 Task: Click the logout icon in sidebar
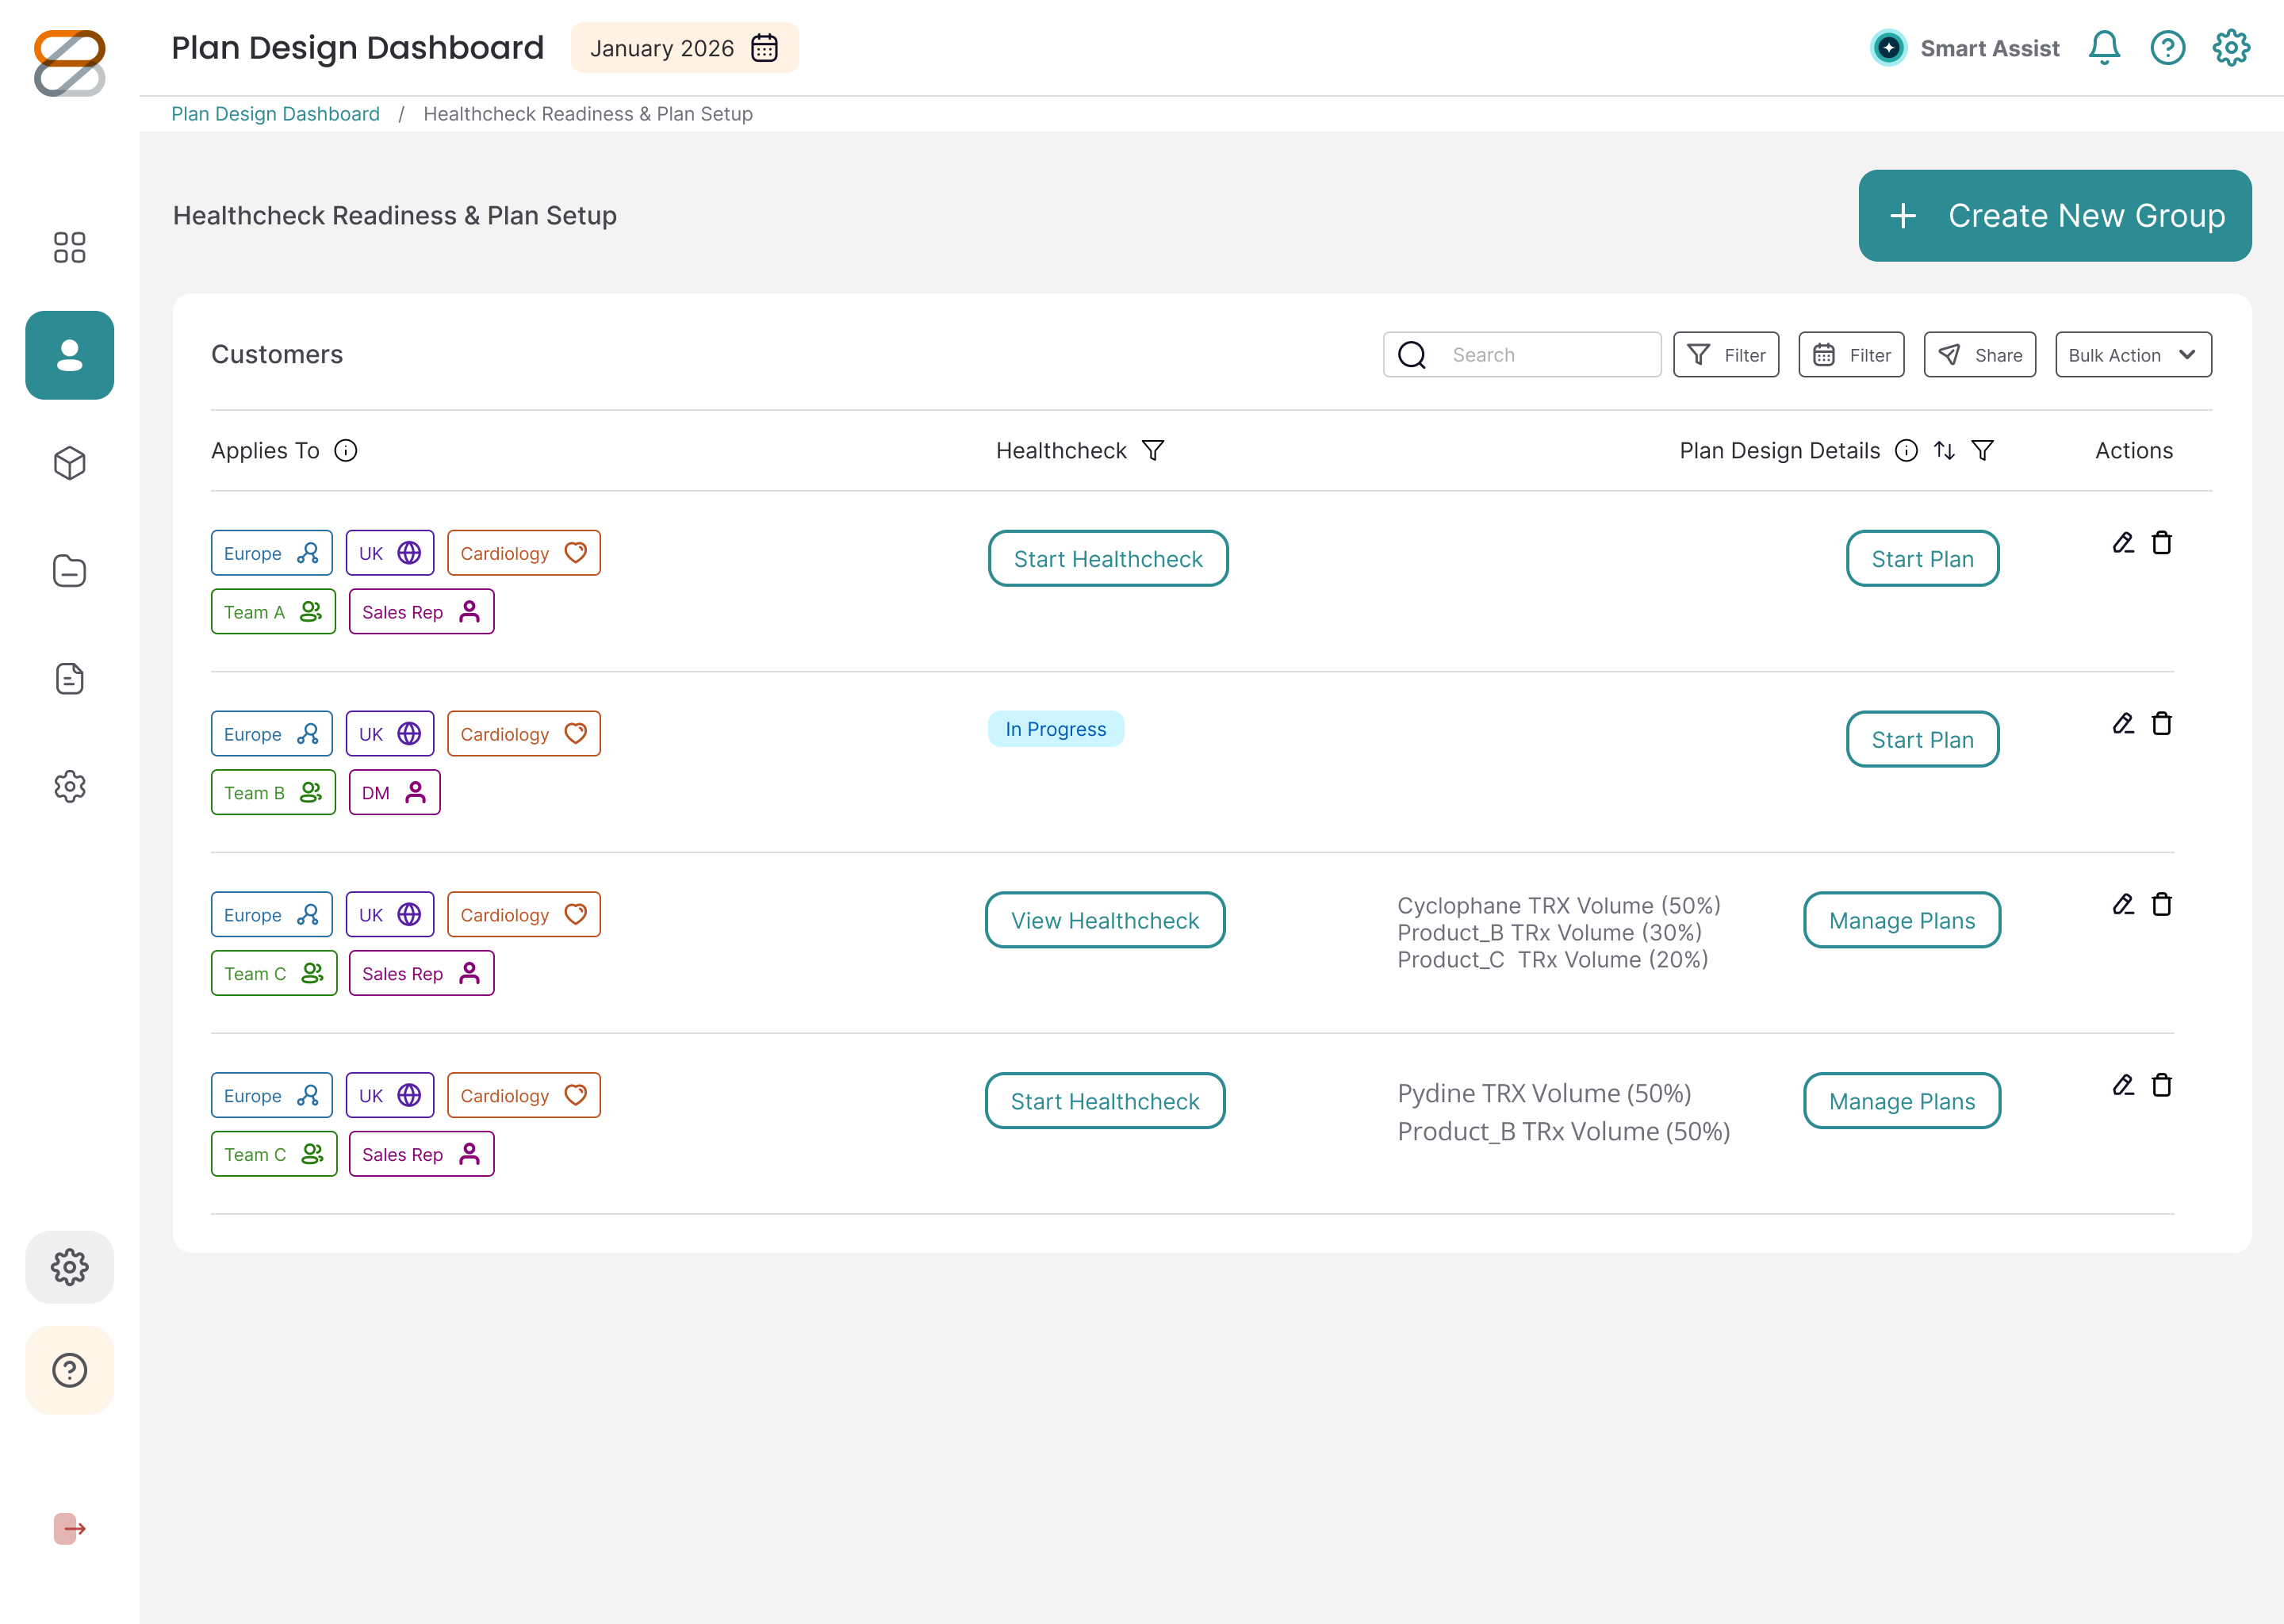pos(69,1528)
